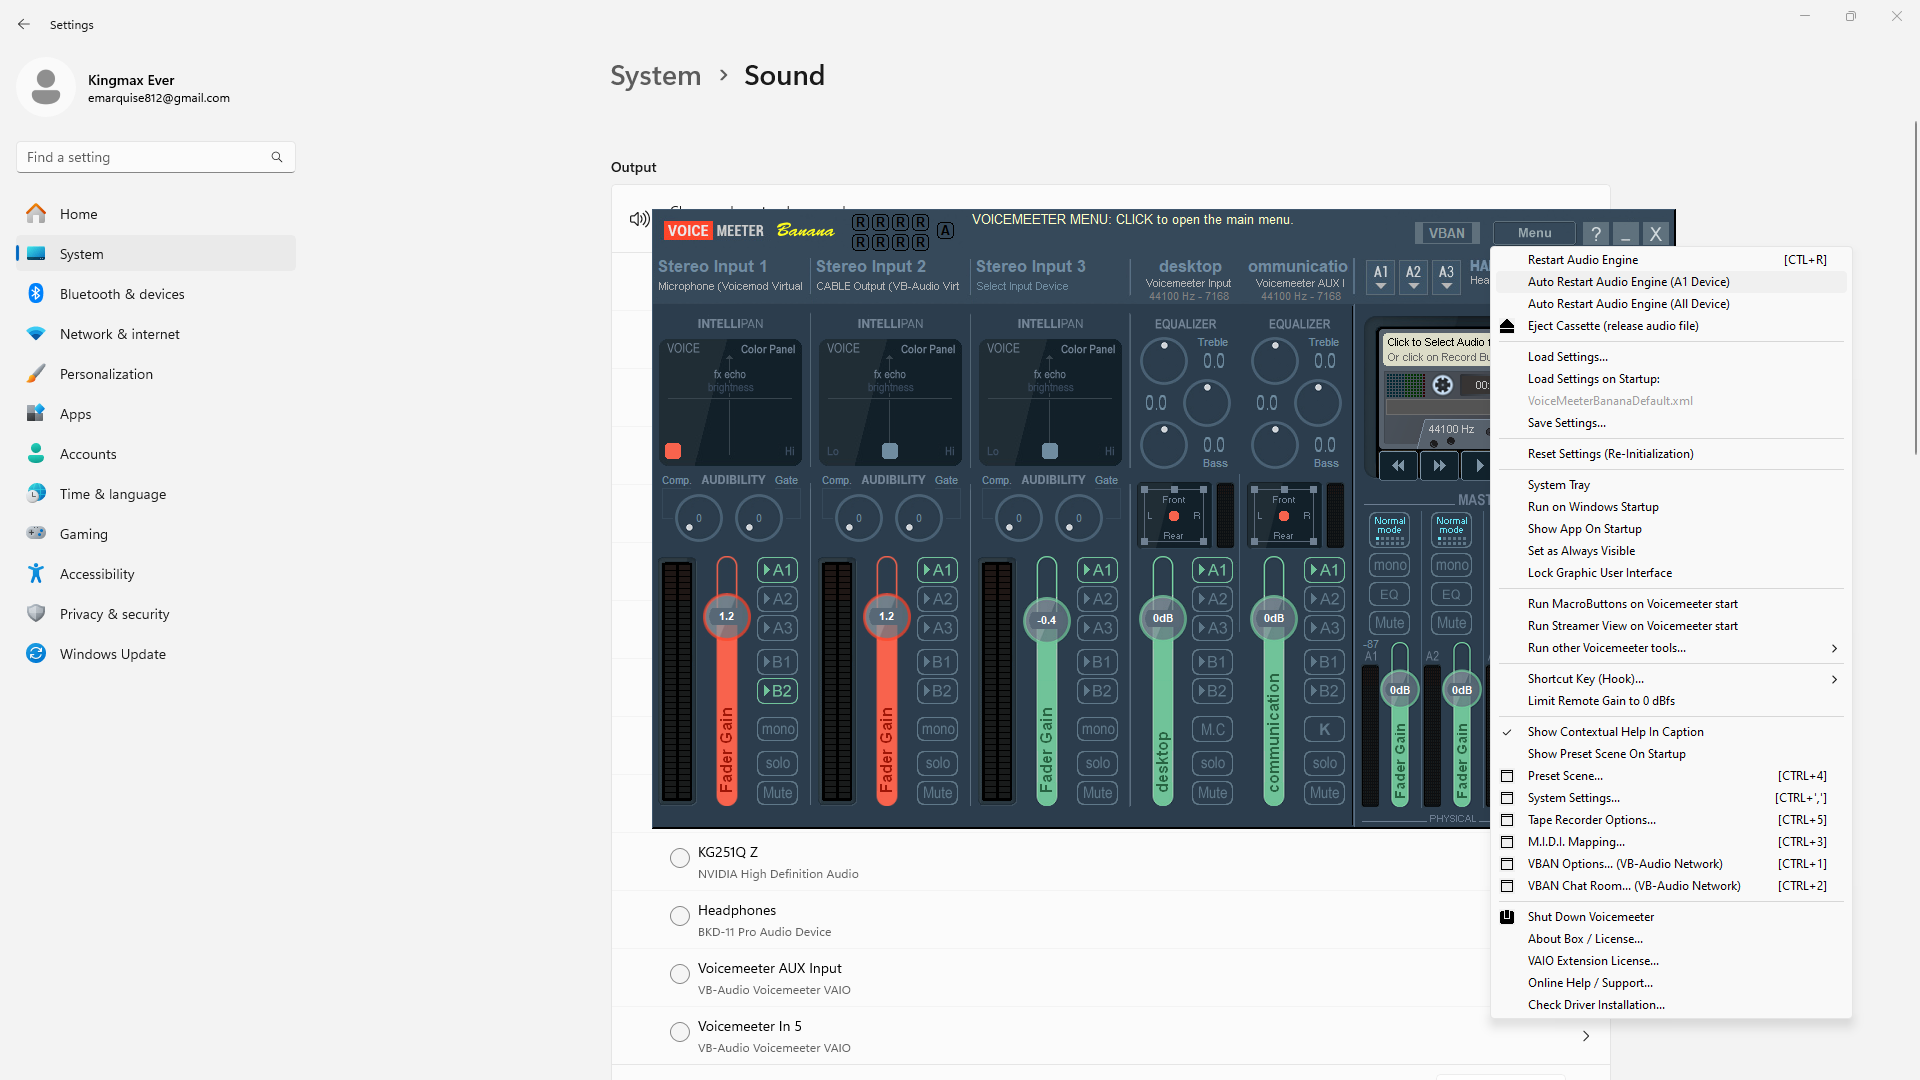The height and width of the screenshot is (1080, 1920).
Task: Click the System breadcrumb link
Action: pos(655,76)
